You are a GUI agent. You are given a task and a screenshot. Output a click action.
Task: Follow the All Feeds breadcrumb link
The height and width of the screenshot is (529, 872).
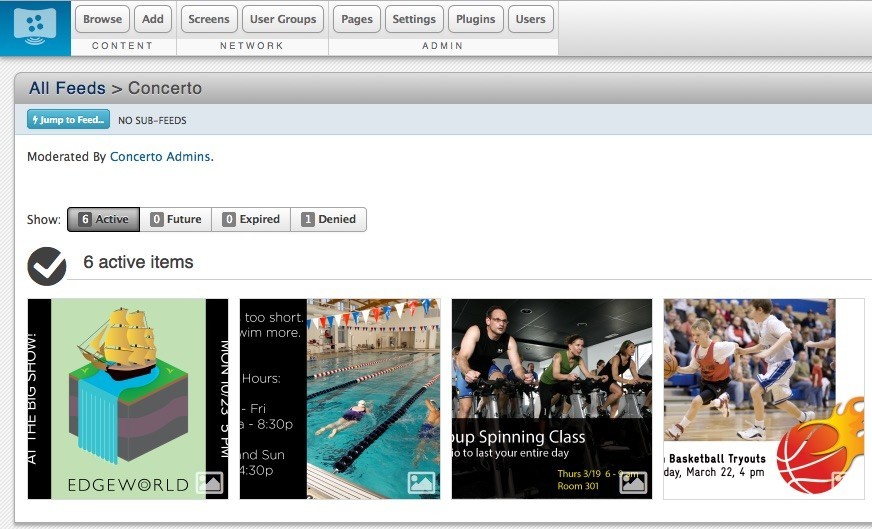tap(67, 88)
